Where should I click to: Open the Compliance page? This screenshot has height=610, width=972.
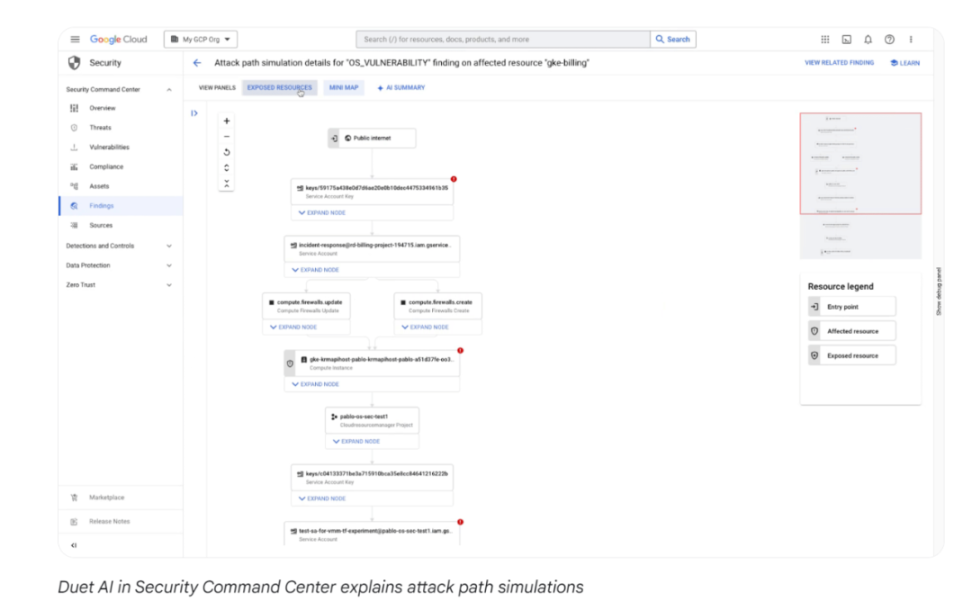click(106, 167)
